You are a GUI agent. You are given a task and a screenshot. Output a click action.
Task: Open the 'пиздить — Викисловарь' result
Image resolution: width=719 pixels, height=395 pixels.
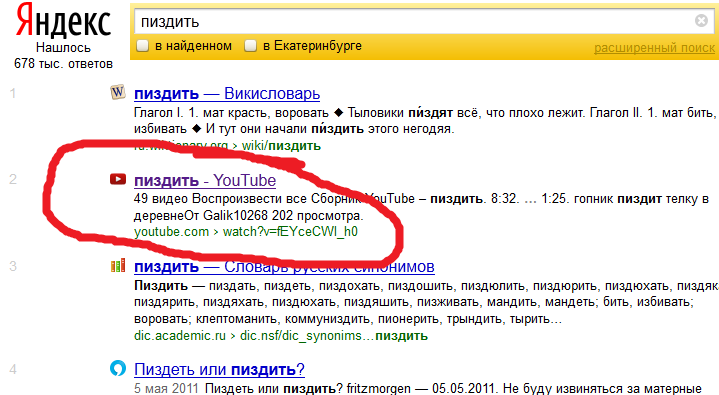pos(227,94)
